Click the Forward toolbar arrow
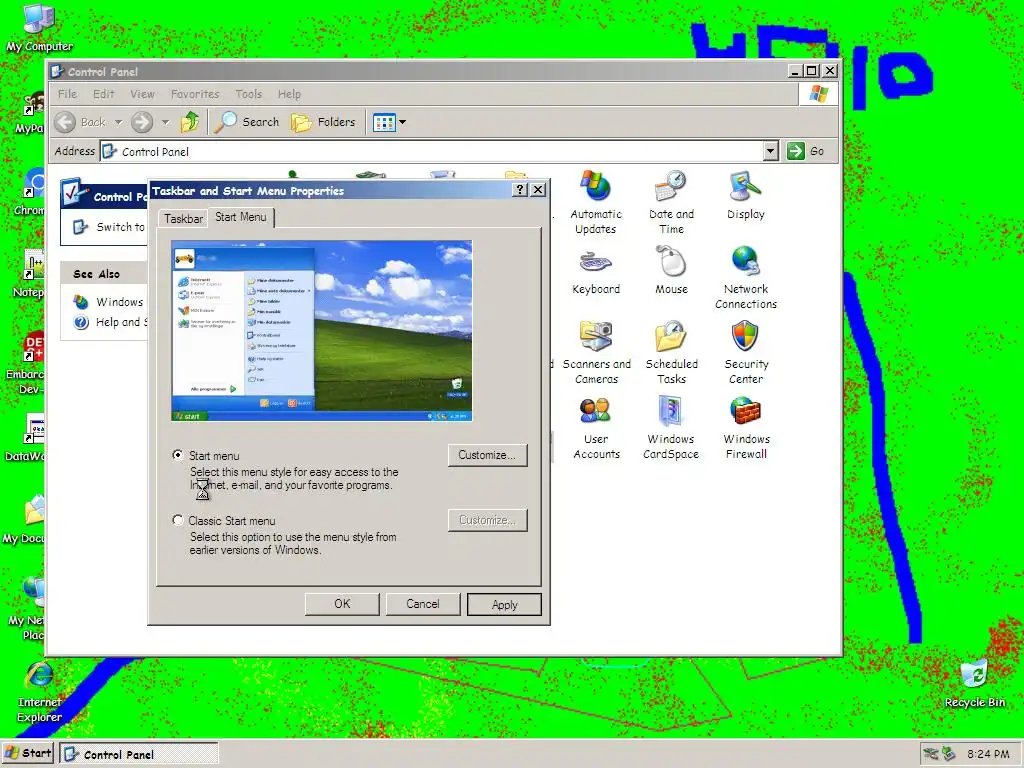This screenshot has height=768, width=1024. tap(142, 121)
